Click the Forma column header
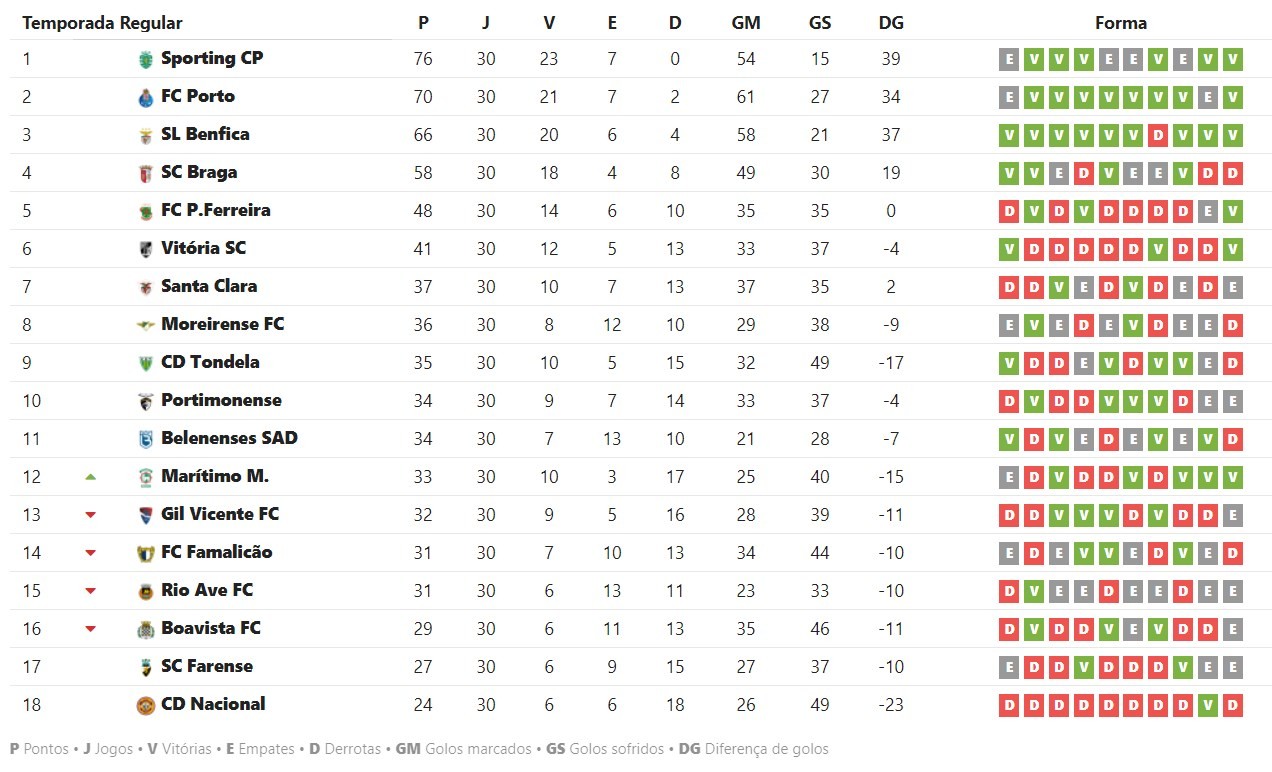The width and height of the screenshot is (1272, 772). pyautogui.click(x=1121, y=23)
